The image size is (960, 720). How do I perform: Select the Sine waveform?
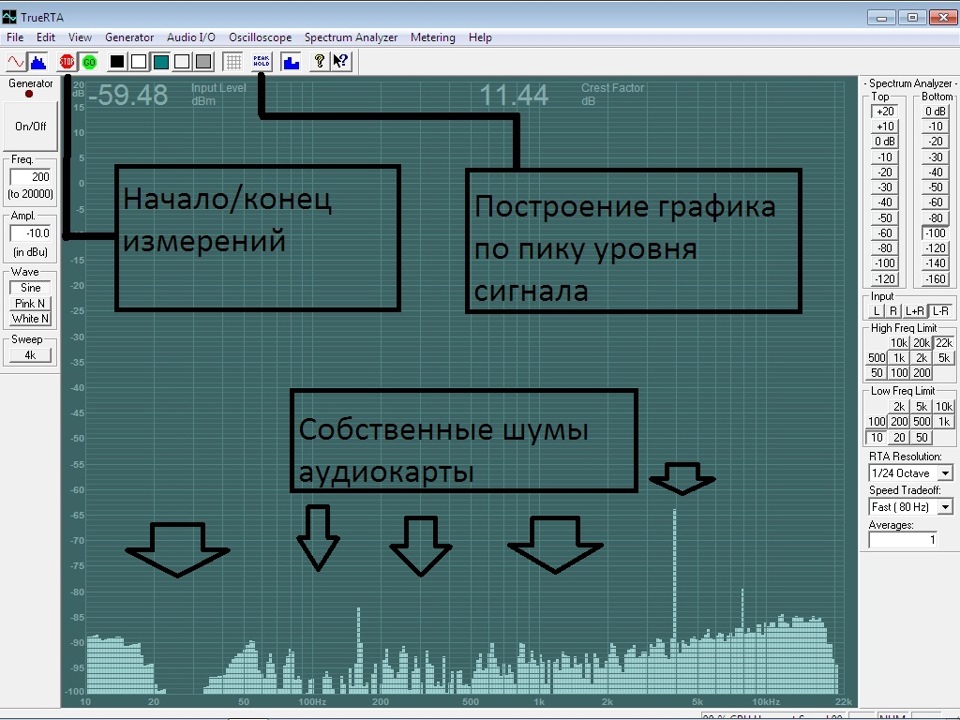pos(30,288)
